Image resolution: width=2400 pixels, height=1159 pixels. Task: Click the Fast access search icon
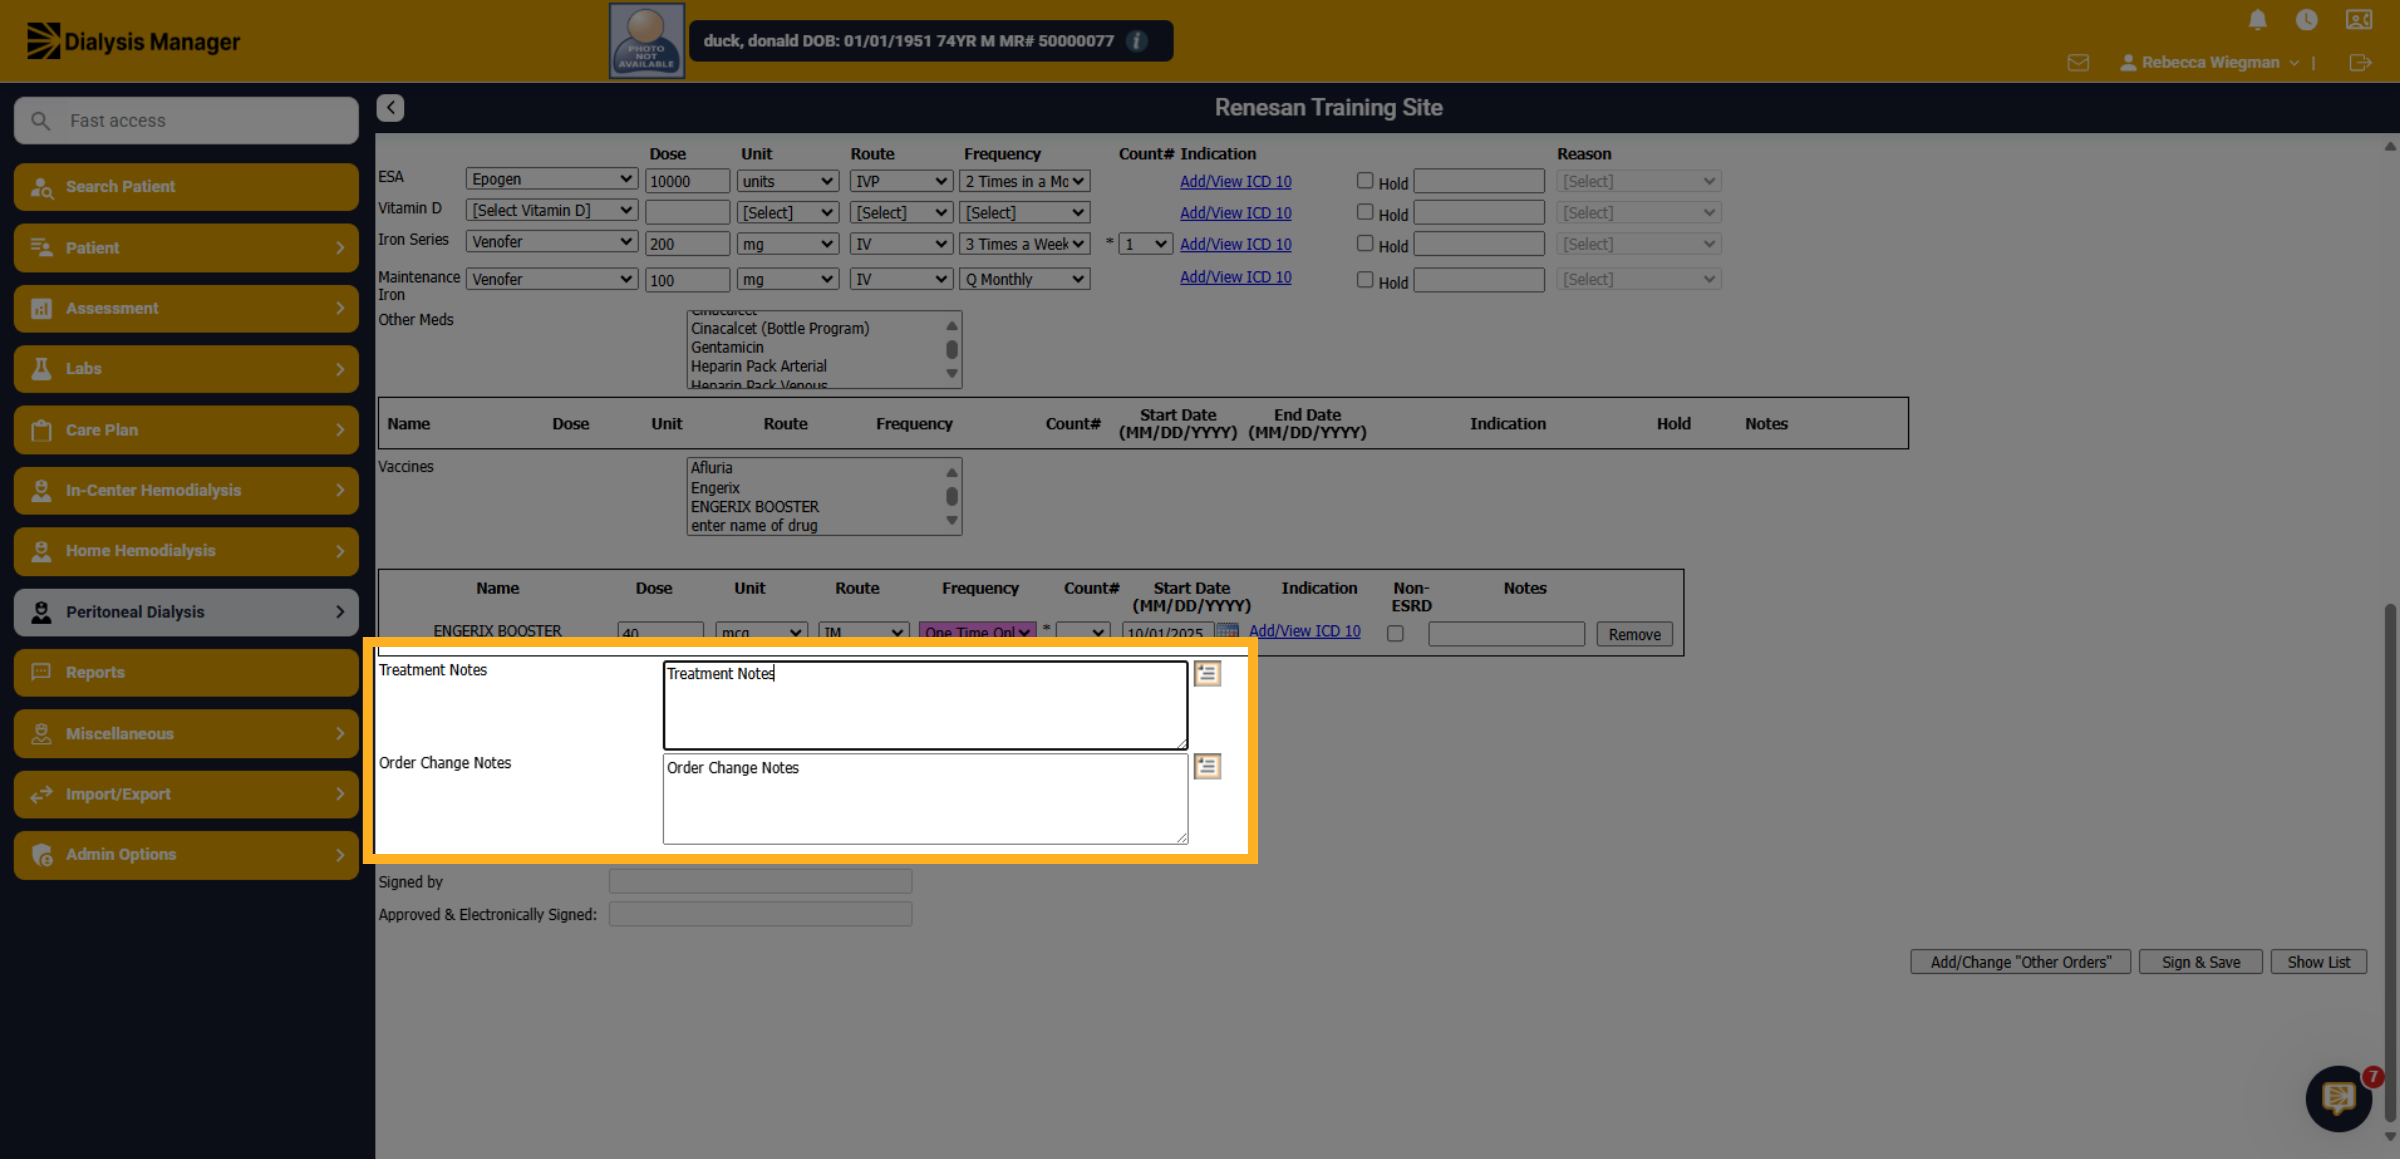click(41, 121)
